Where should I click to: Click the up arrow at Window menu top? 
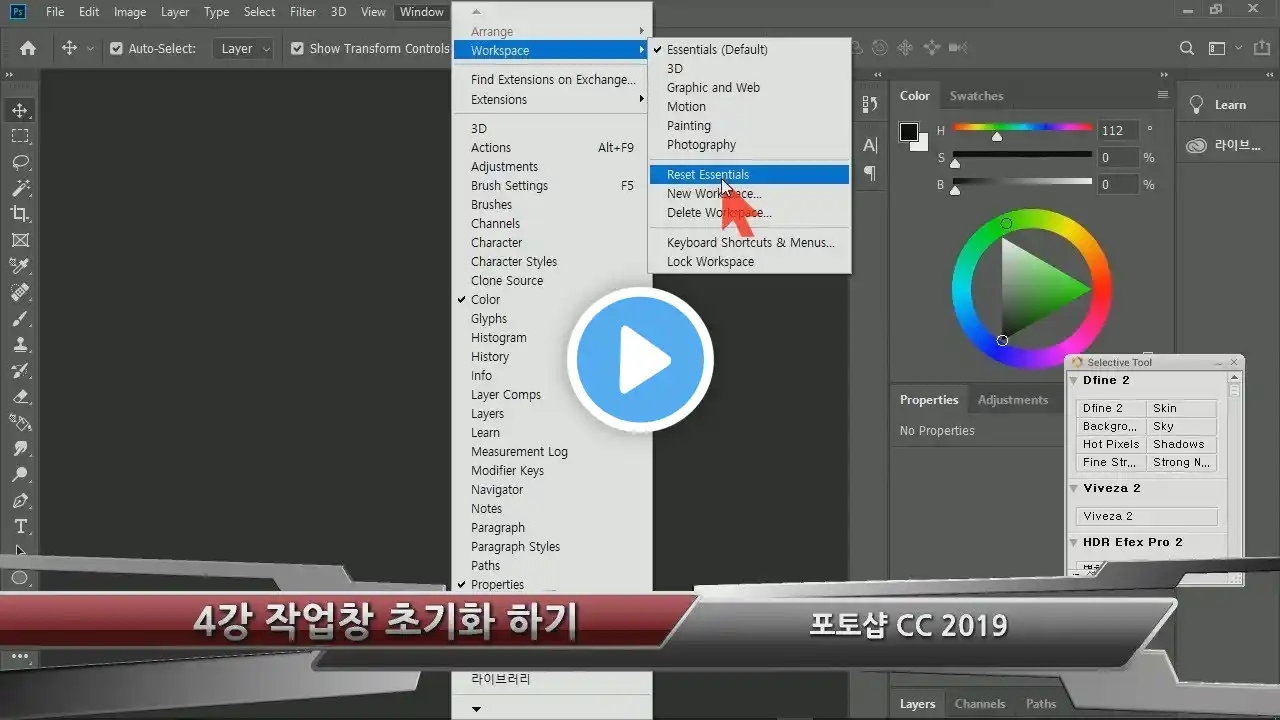point(476,12)
